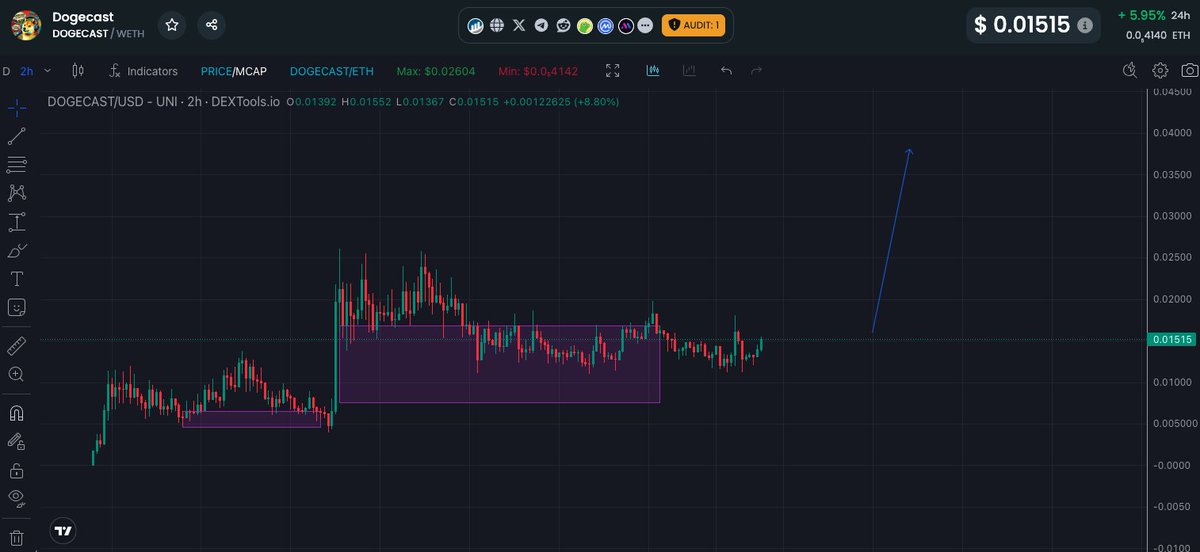Expand the timeframe dropdown chevron
The height and width of the screenshot is (552, 1200).
coord(48,71)
